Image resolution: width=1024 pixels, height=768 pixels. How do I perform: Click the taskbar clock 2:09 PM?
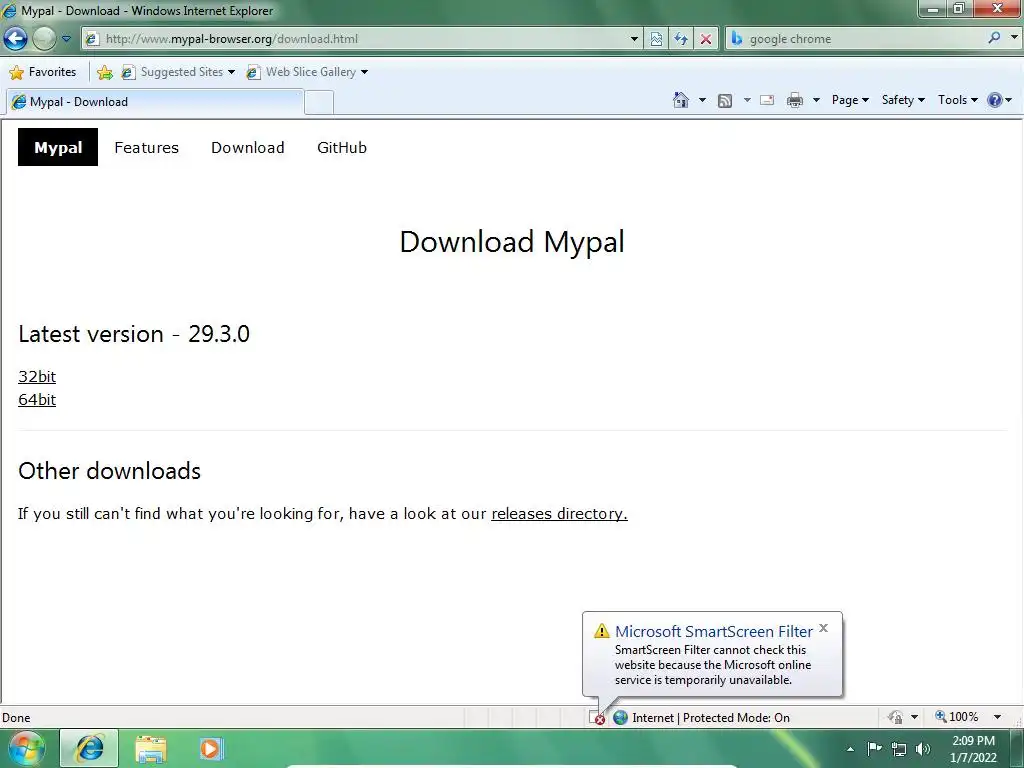click(973, 741)
